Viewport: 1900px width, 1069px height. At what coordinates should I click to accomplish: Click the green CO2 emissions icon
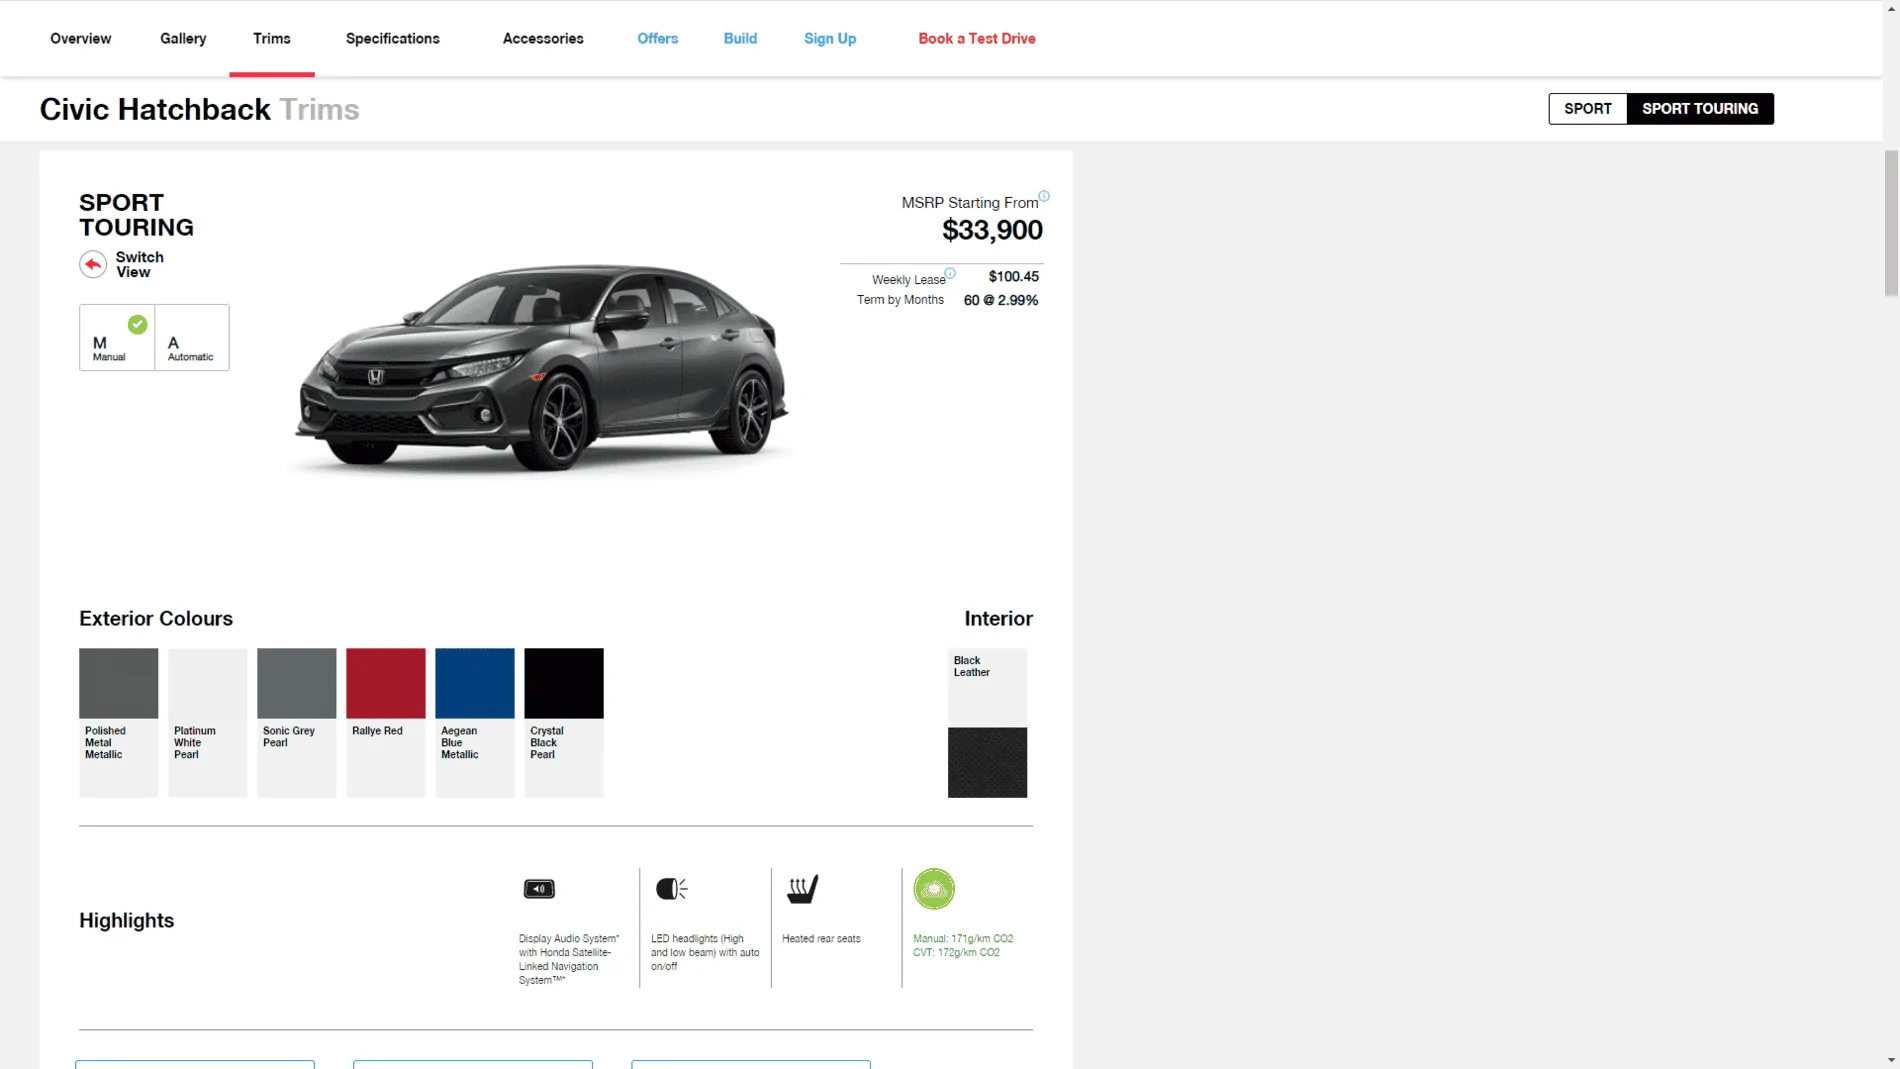pyautogui.click(x=933, y=889)
